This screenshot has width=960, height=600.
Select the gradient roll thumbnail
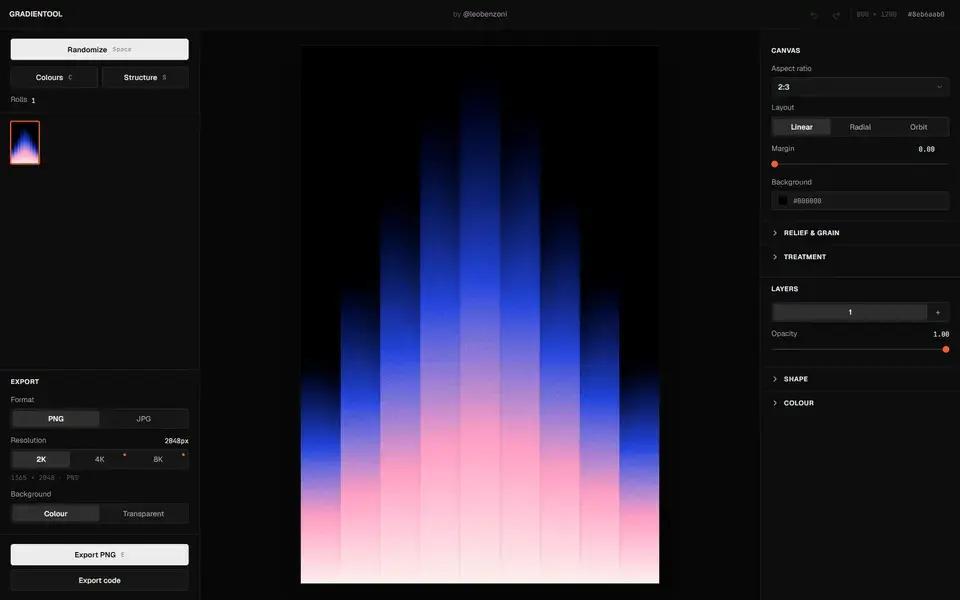[25, 143]
